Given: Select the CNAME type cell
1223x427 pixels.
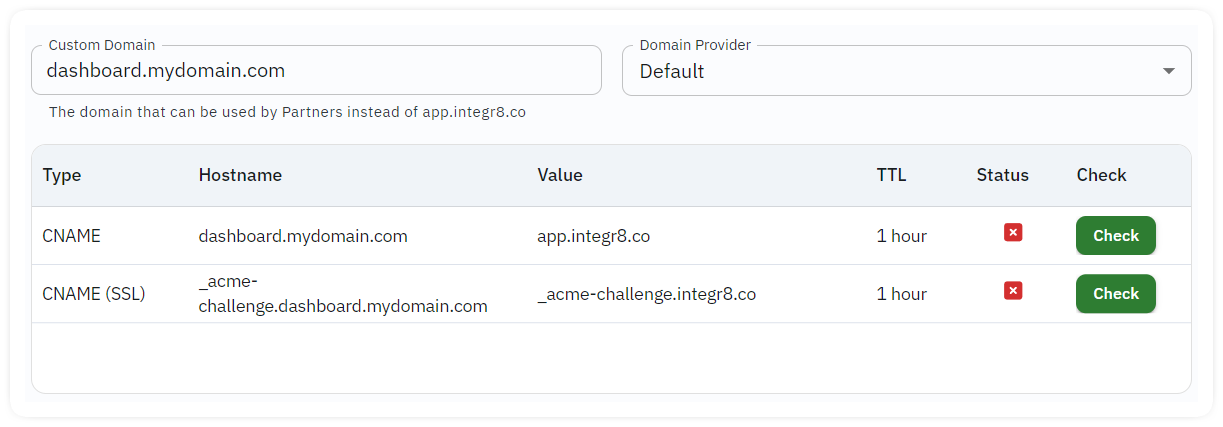Looking at the screenshot, I should click(x=72, y=236).
